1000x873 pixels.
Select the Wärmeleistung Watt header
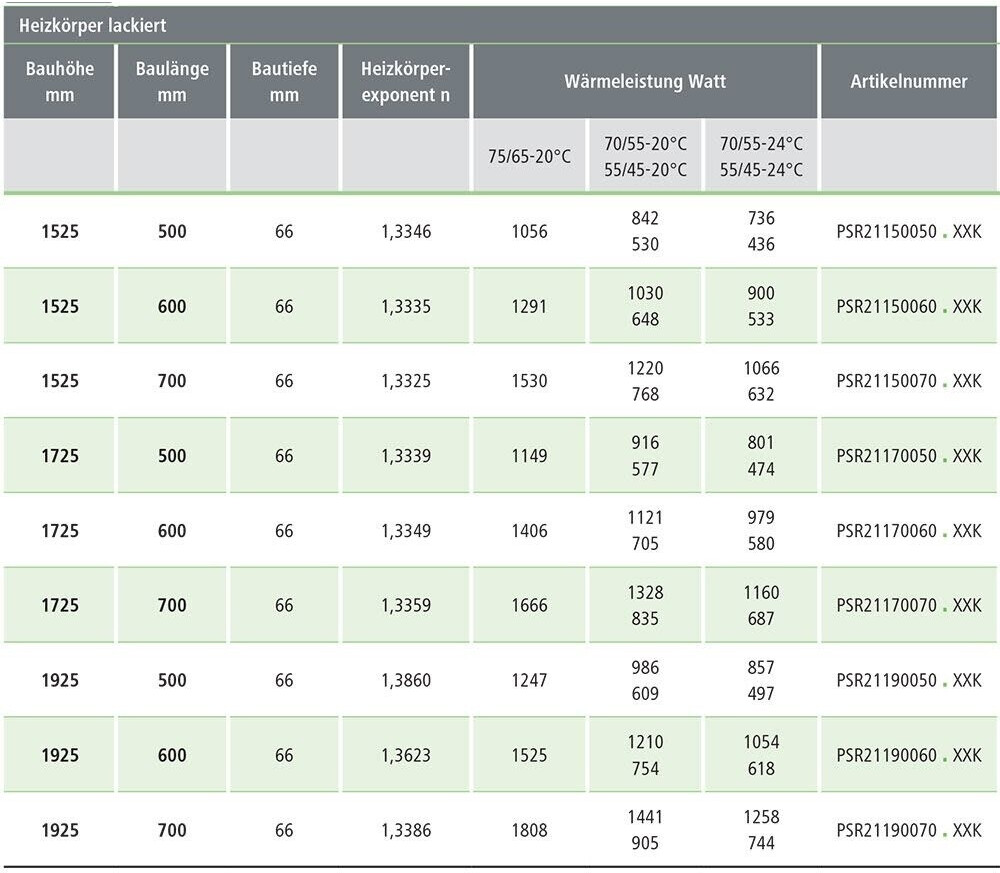(x=645, y=82)
